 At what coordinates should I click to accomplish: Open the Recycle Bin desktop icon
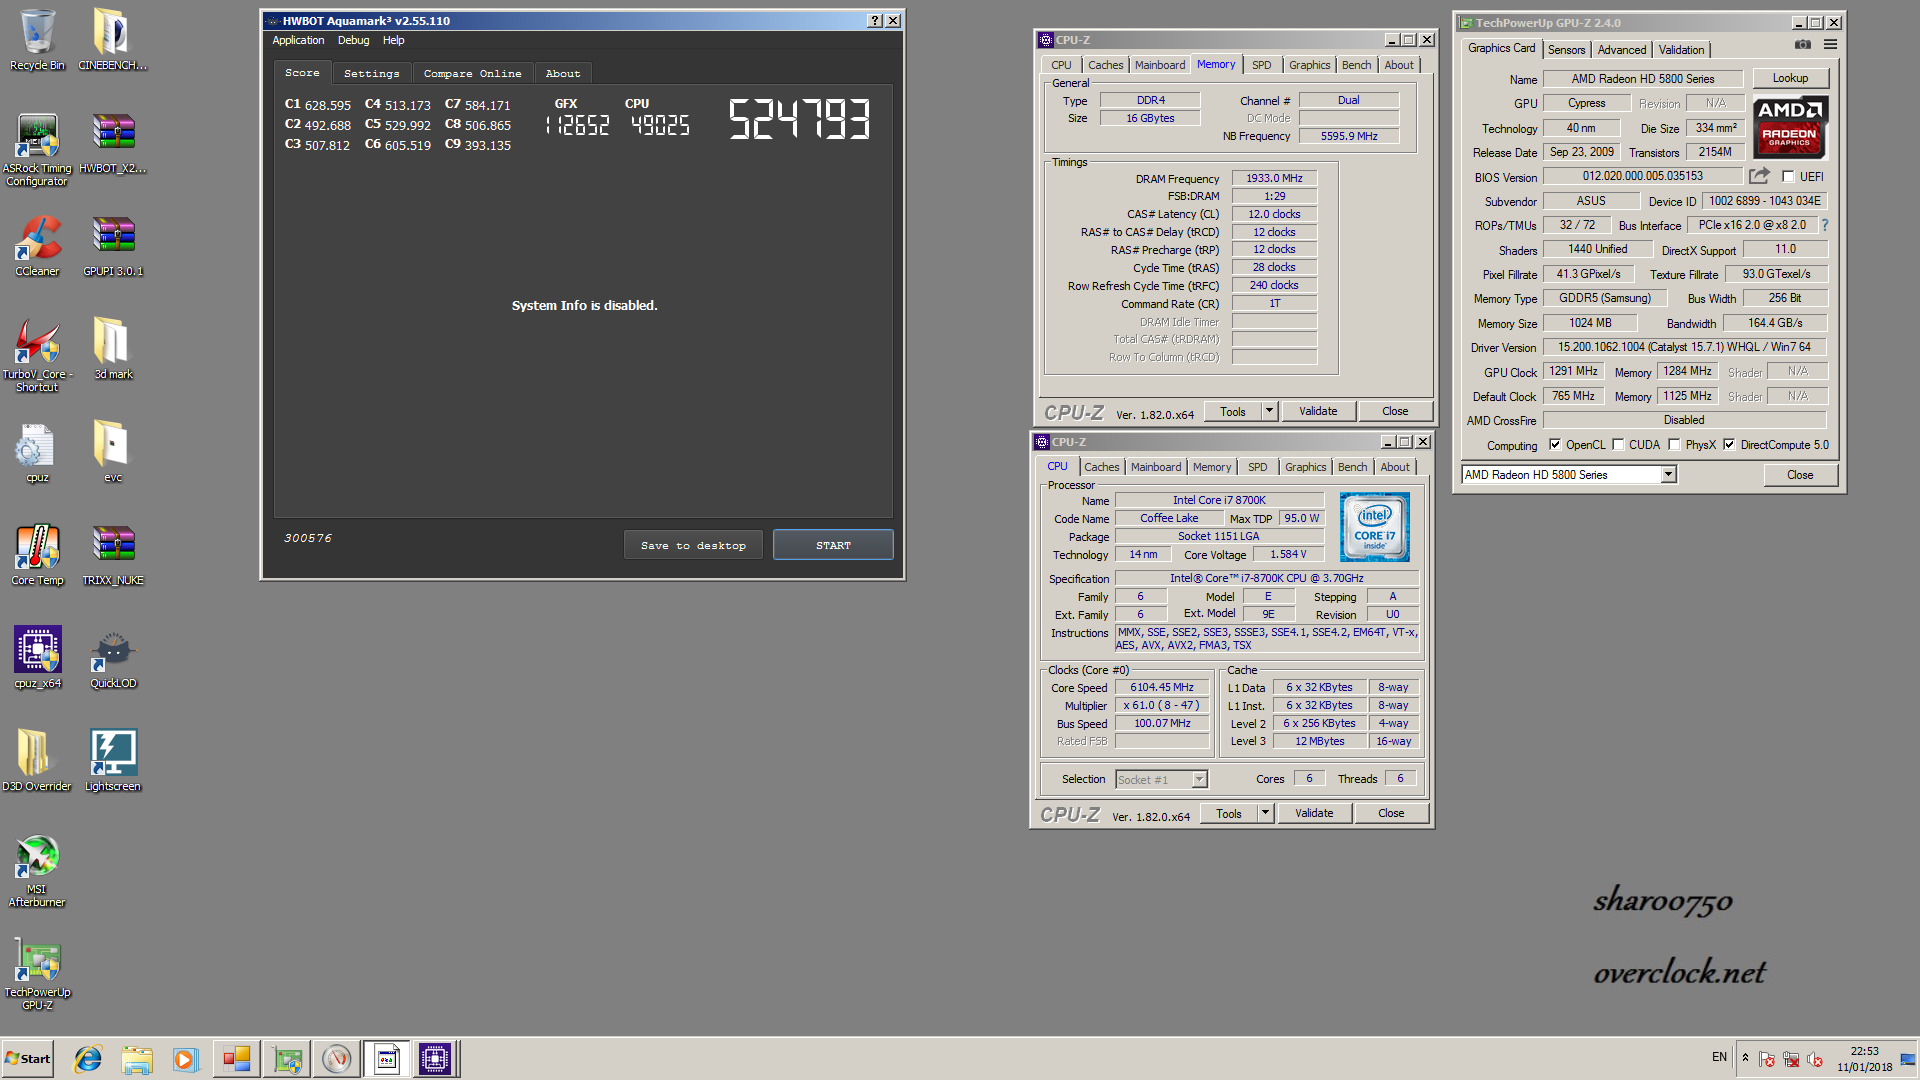point(37,40)
